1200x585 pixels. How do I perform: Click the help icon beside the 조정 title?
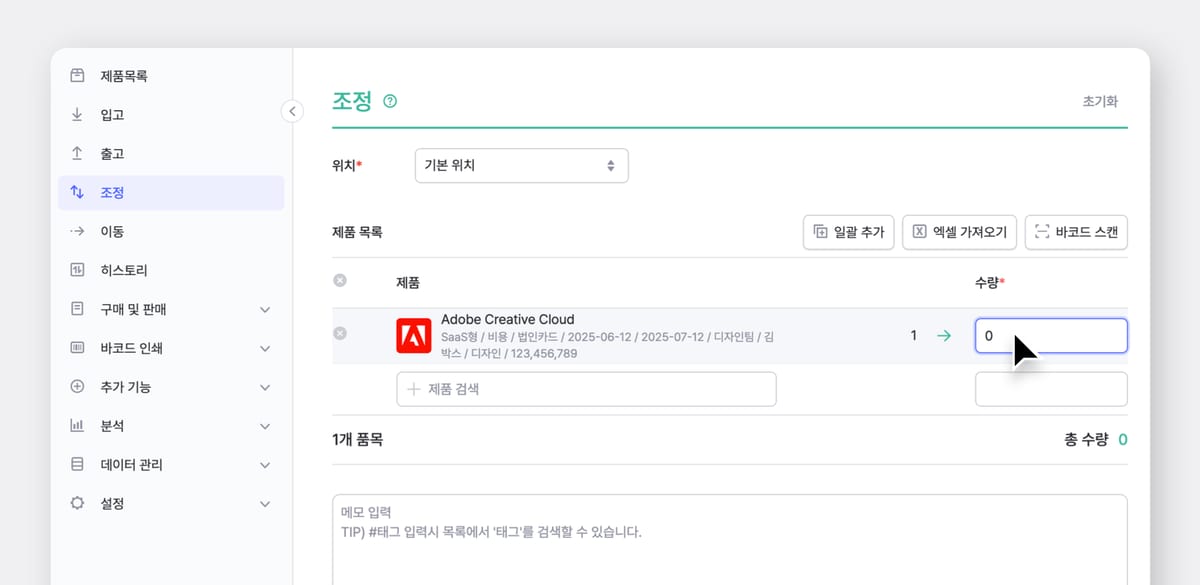(390, 100)
